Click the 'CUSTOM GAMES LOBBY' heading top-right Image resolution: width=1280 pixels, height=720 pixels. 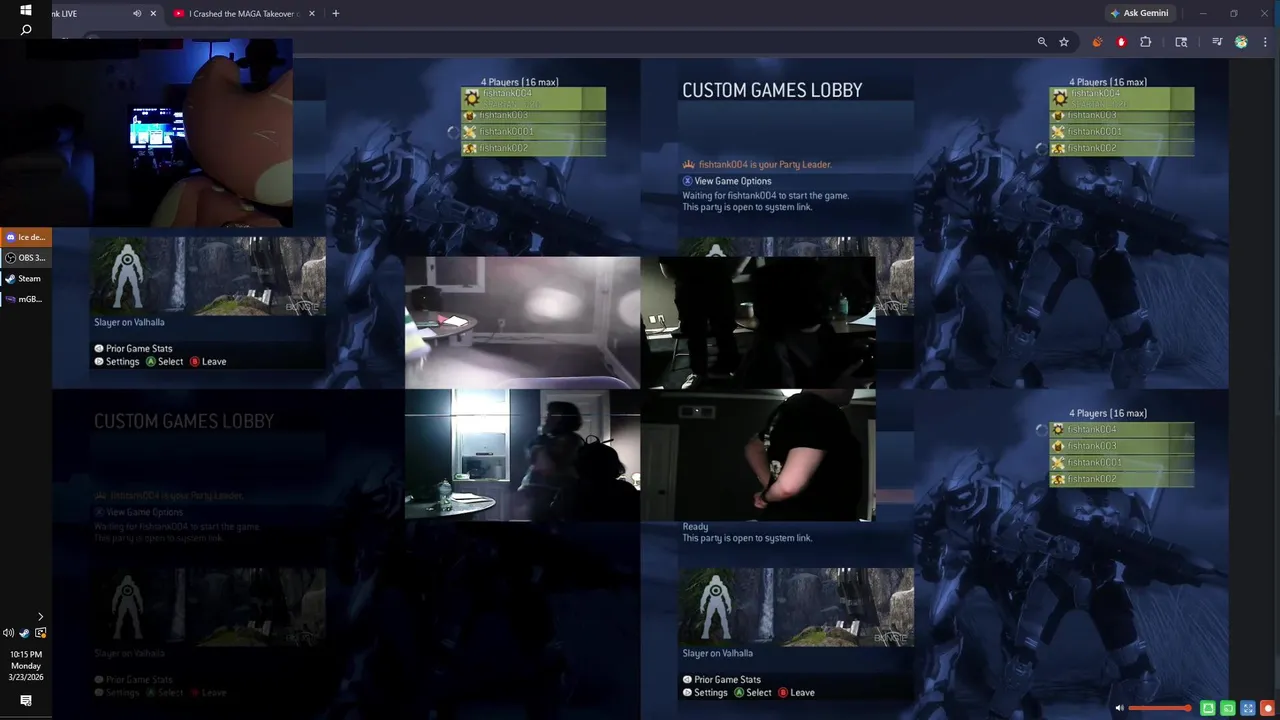tap(772, 90)
